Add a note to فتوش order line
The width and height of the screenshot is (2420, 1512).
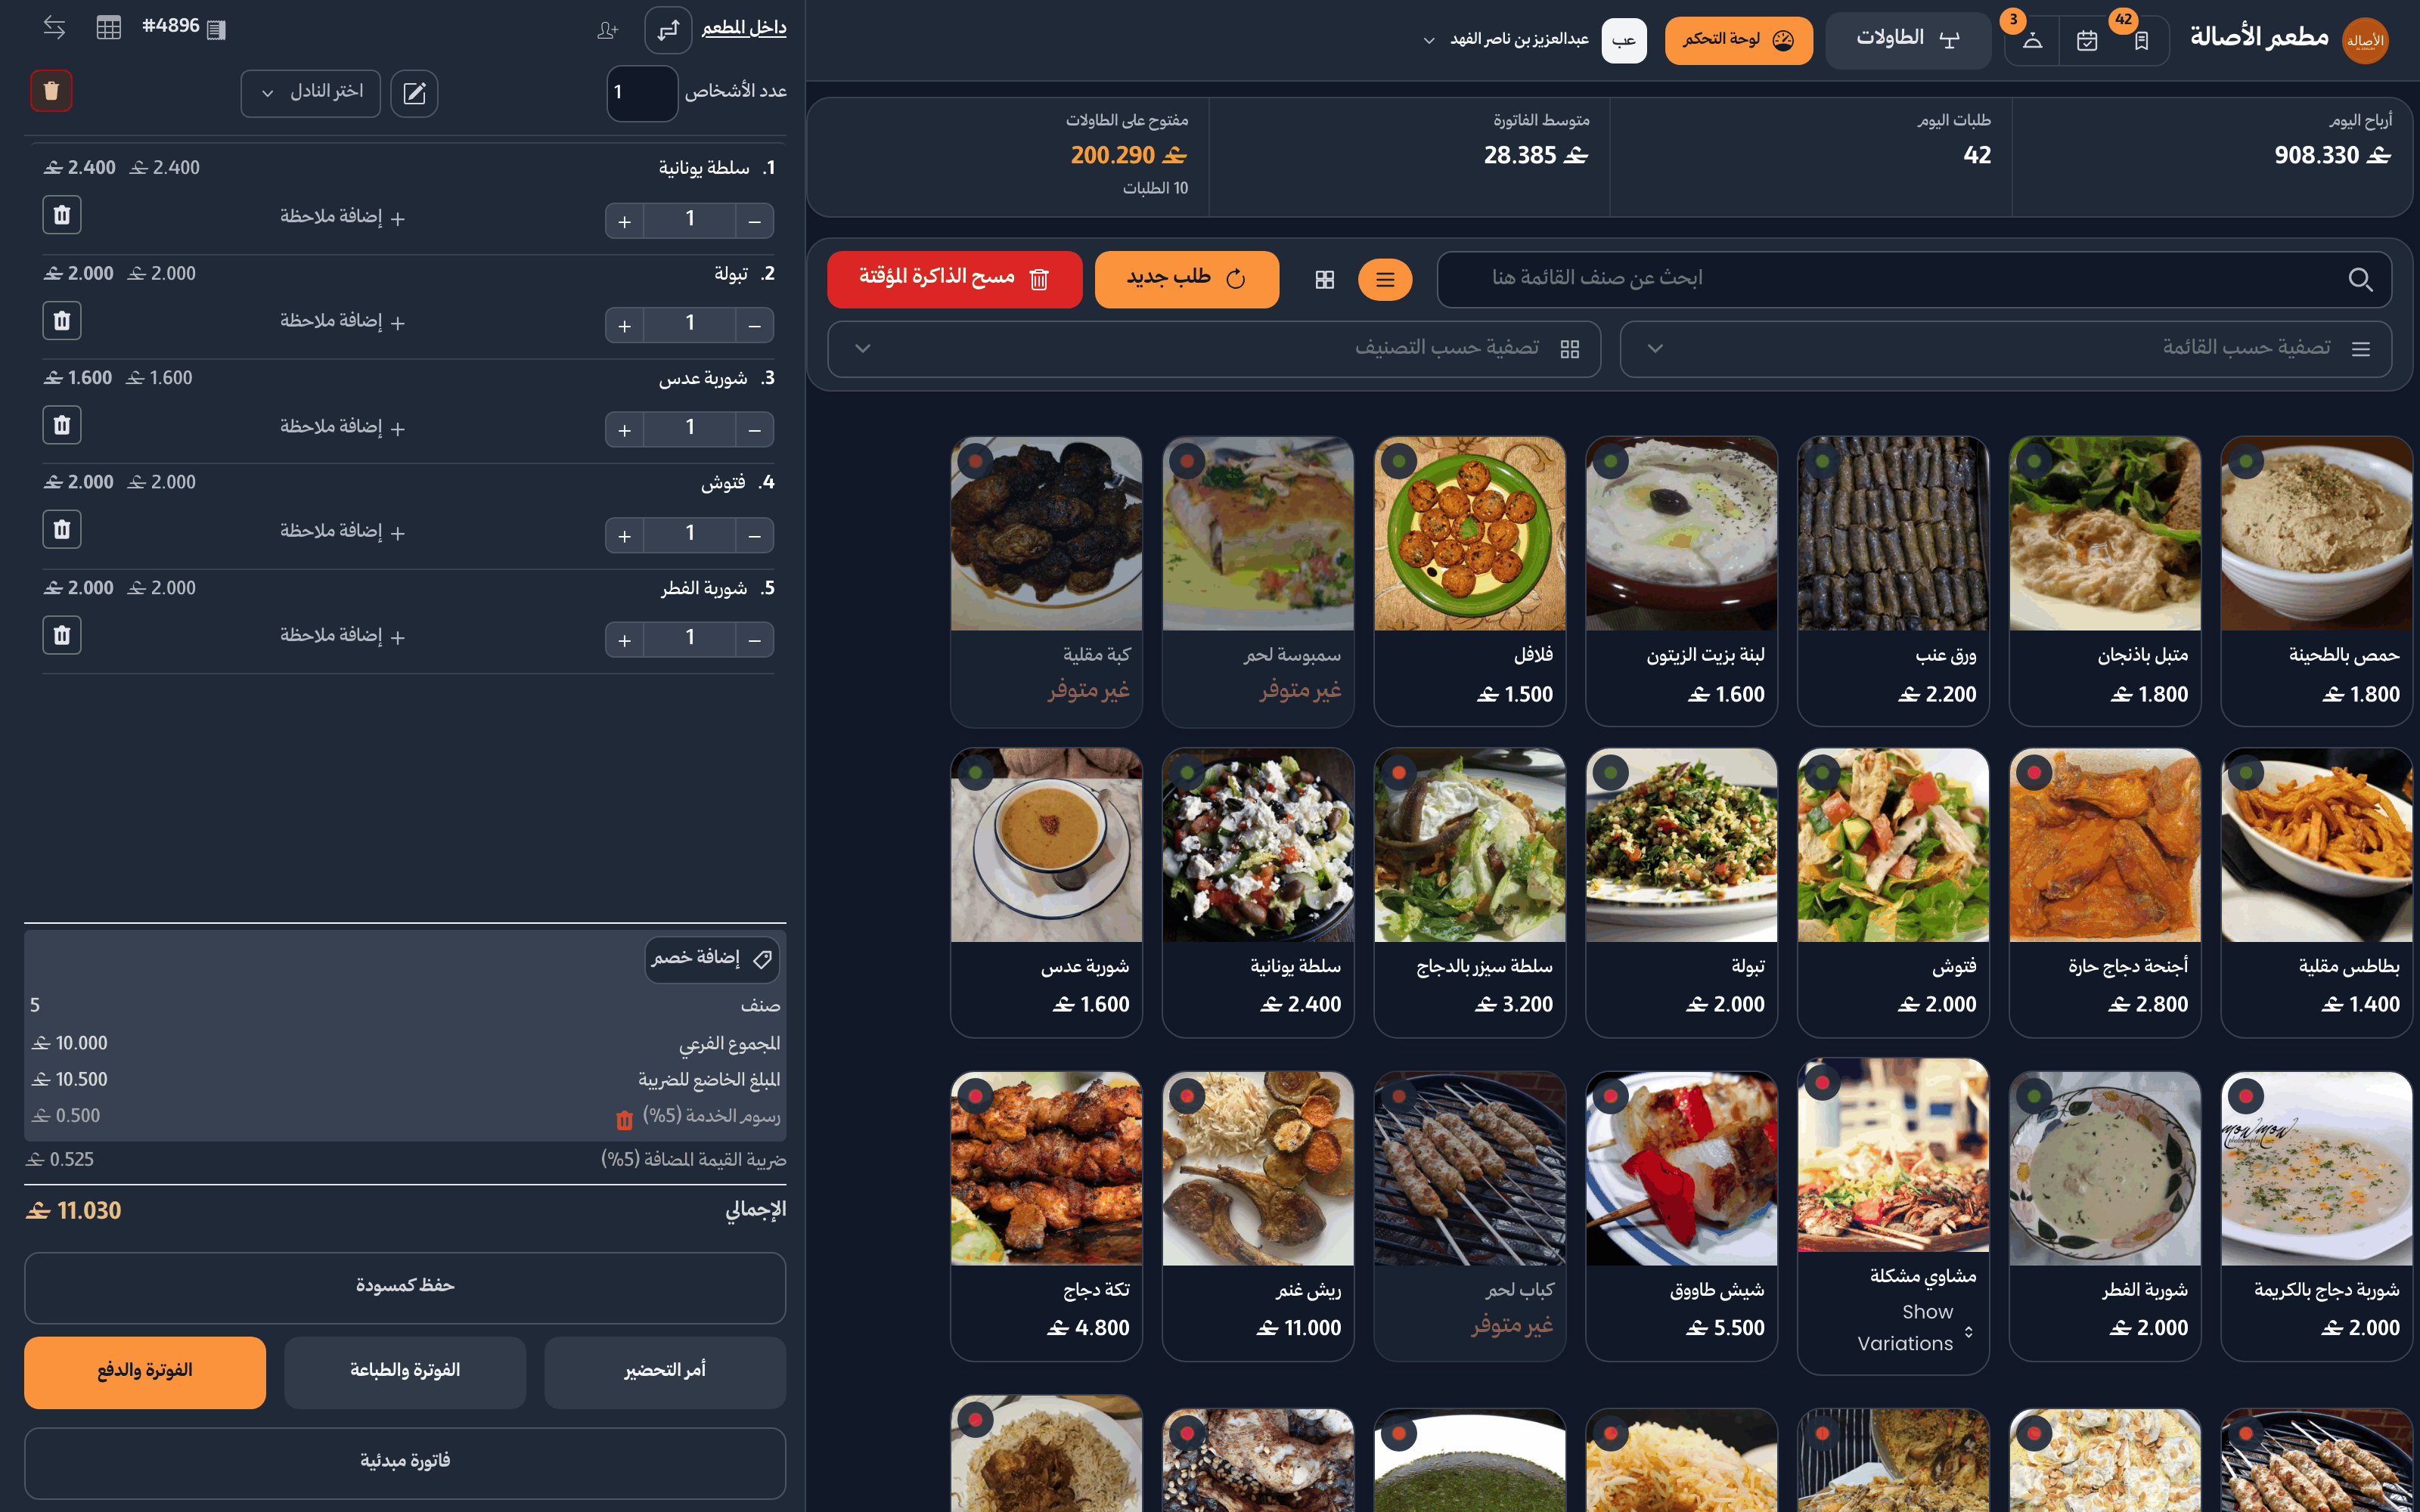(x=342, y=531)
